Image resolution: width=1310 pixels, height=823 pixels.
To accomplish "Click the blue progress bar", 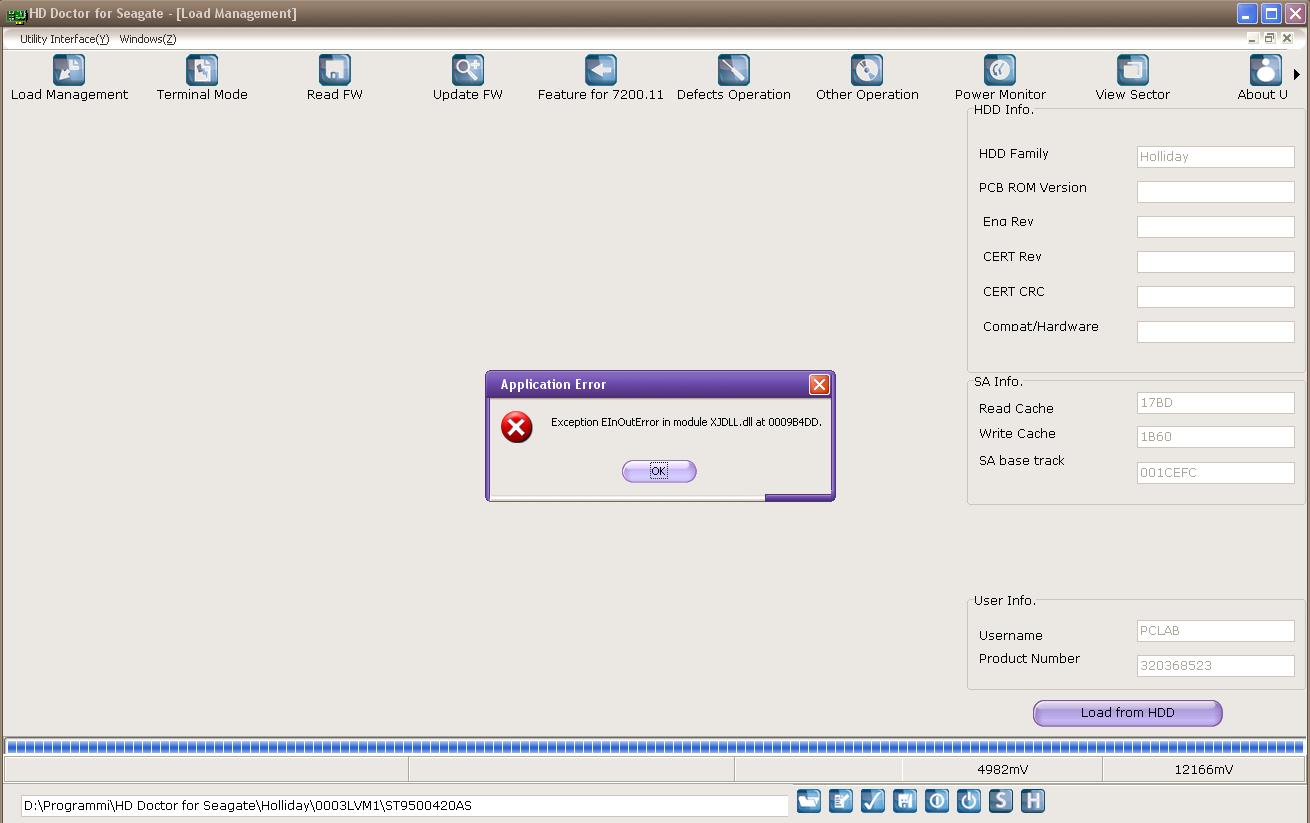I will tap(655, 746).
